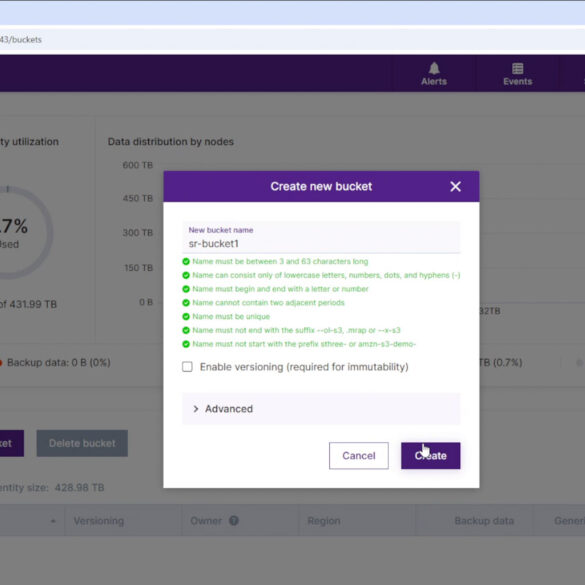Click the 'Backup data: 0 B (0%)' legend
The height and width of the screenshot is (585, 585).
click(x=59, y=363)
